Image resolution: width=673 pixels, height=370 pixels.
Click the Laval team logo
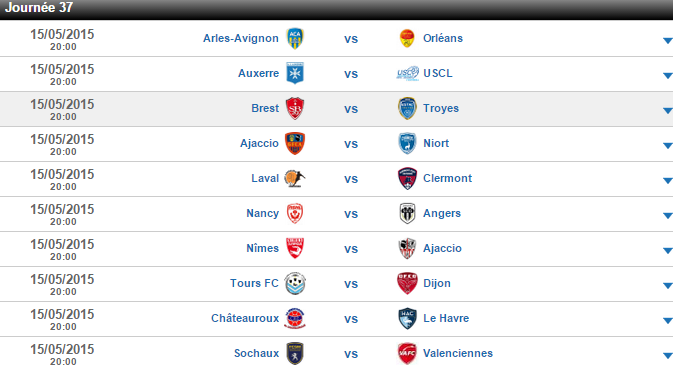tap(294, 178)
